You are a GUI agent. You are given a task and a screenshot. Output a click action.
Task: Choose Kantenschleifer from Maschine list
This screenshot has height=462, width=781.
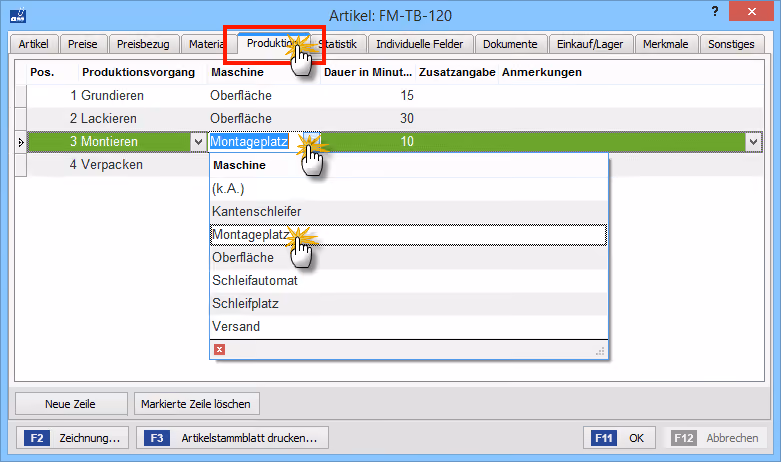click(x=408, y=212)
